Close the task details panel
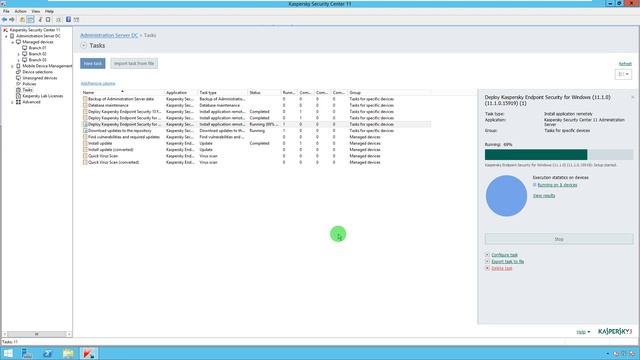 [x=633, y=97]
